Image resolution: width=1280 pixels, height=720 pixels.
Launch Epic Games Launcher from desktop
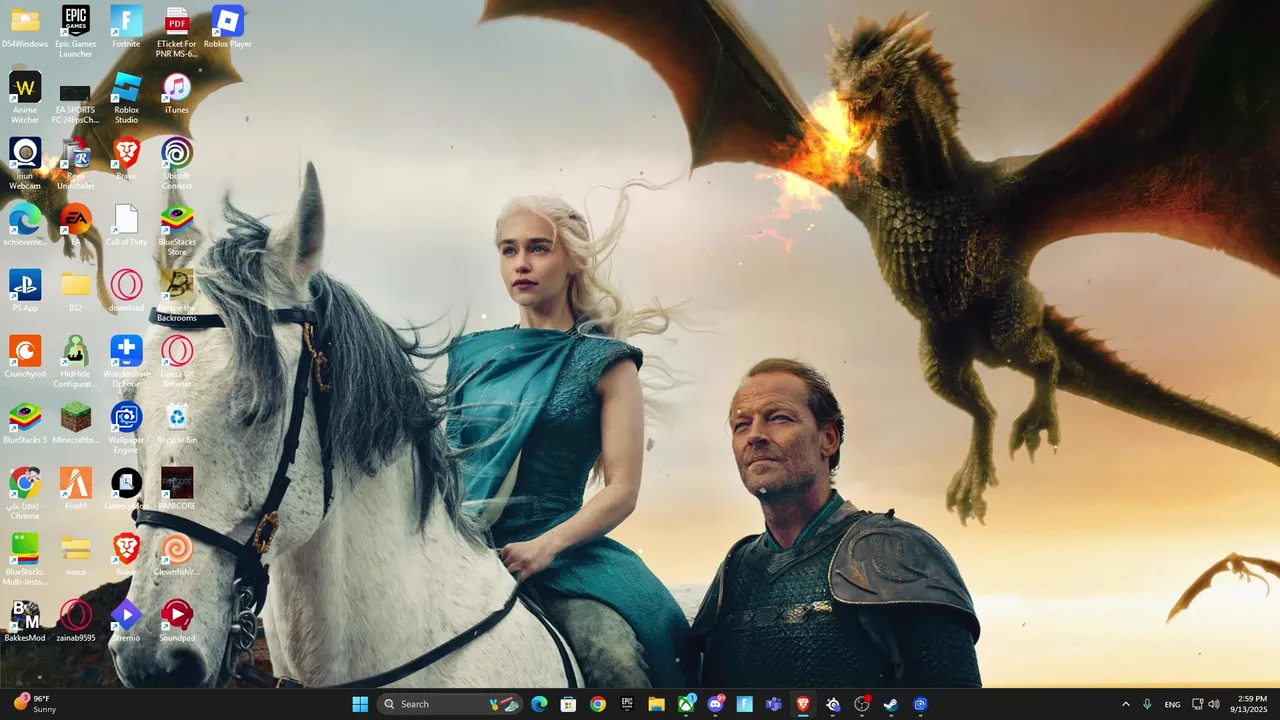[x=75, y=31]
